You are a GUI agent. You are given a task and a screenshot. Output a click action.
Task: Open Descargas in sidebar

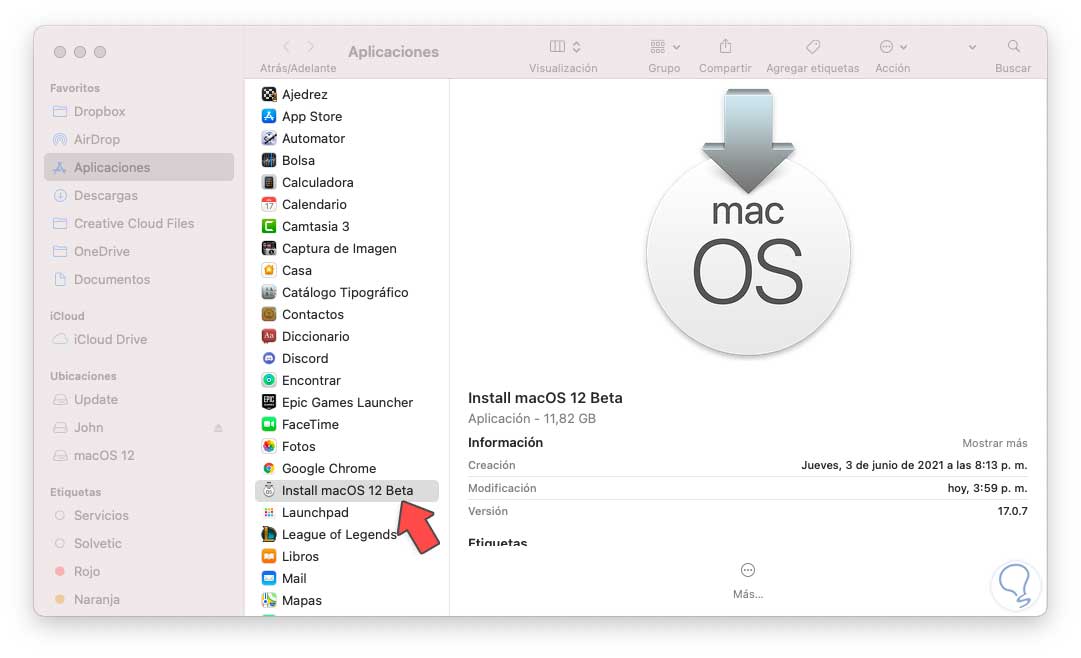pos(139,195)
